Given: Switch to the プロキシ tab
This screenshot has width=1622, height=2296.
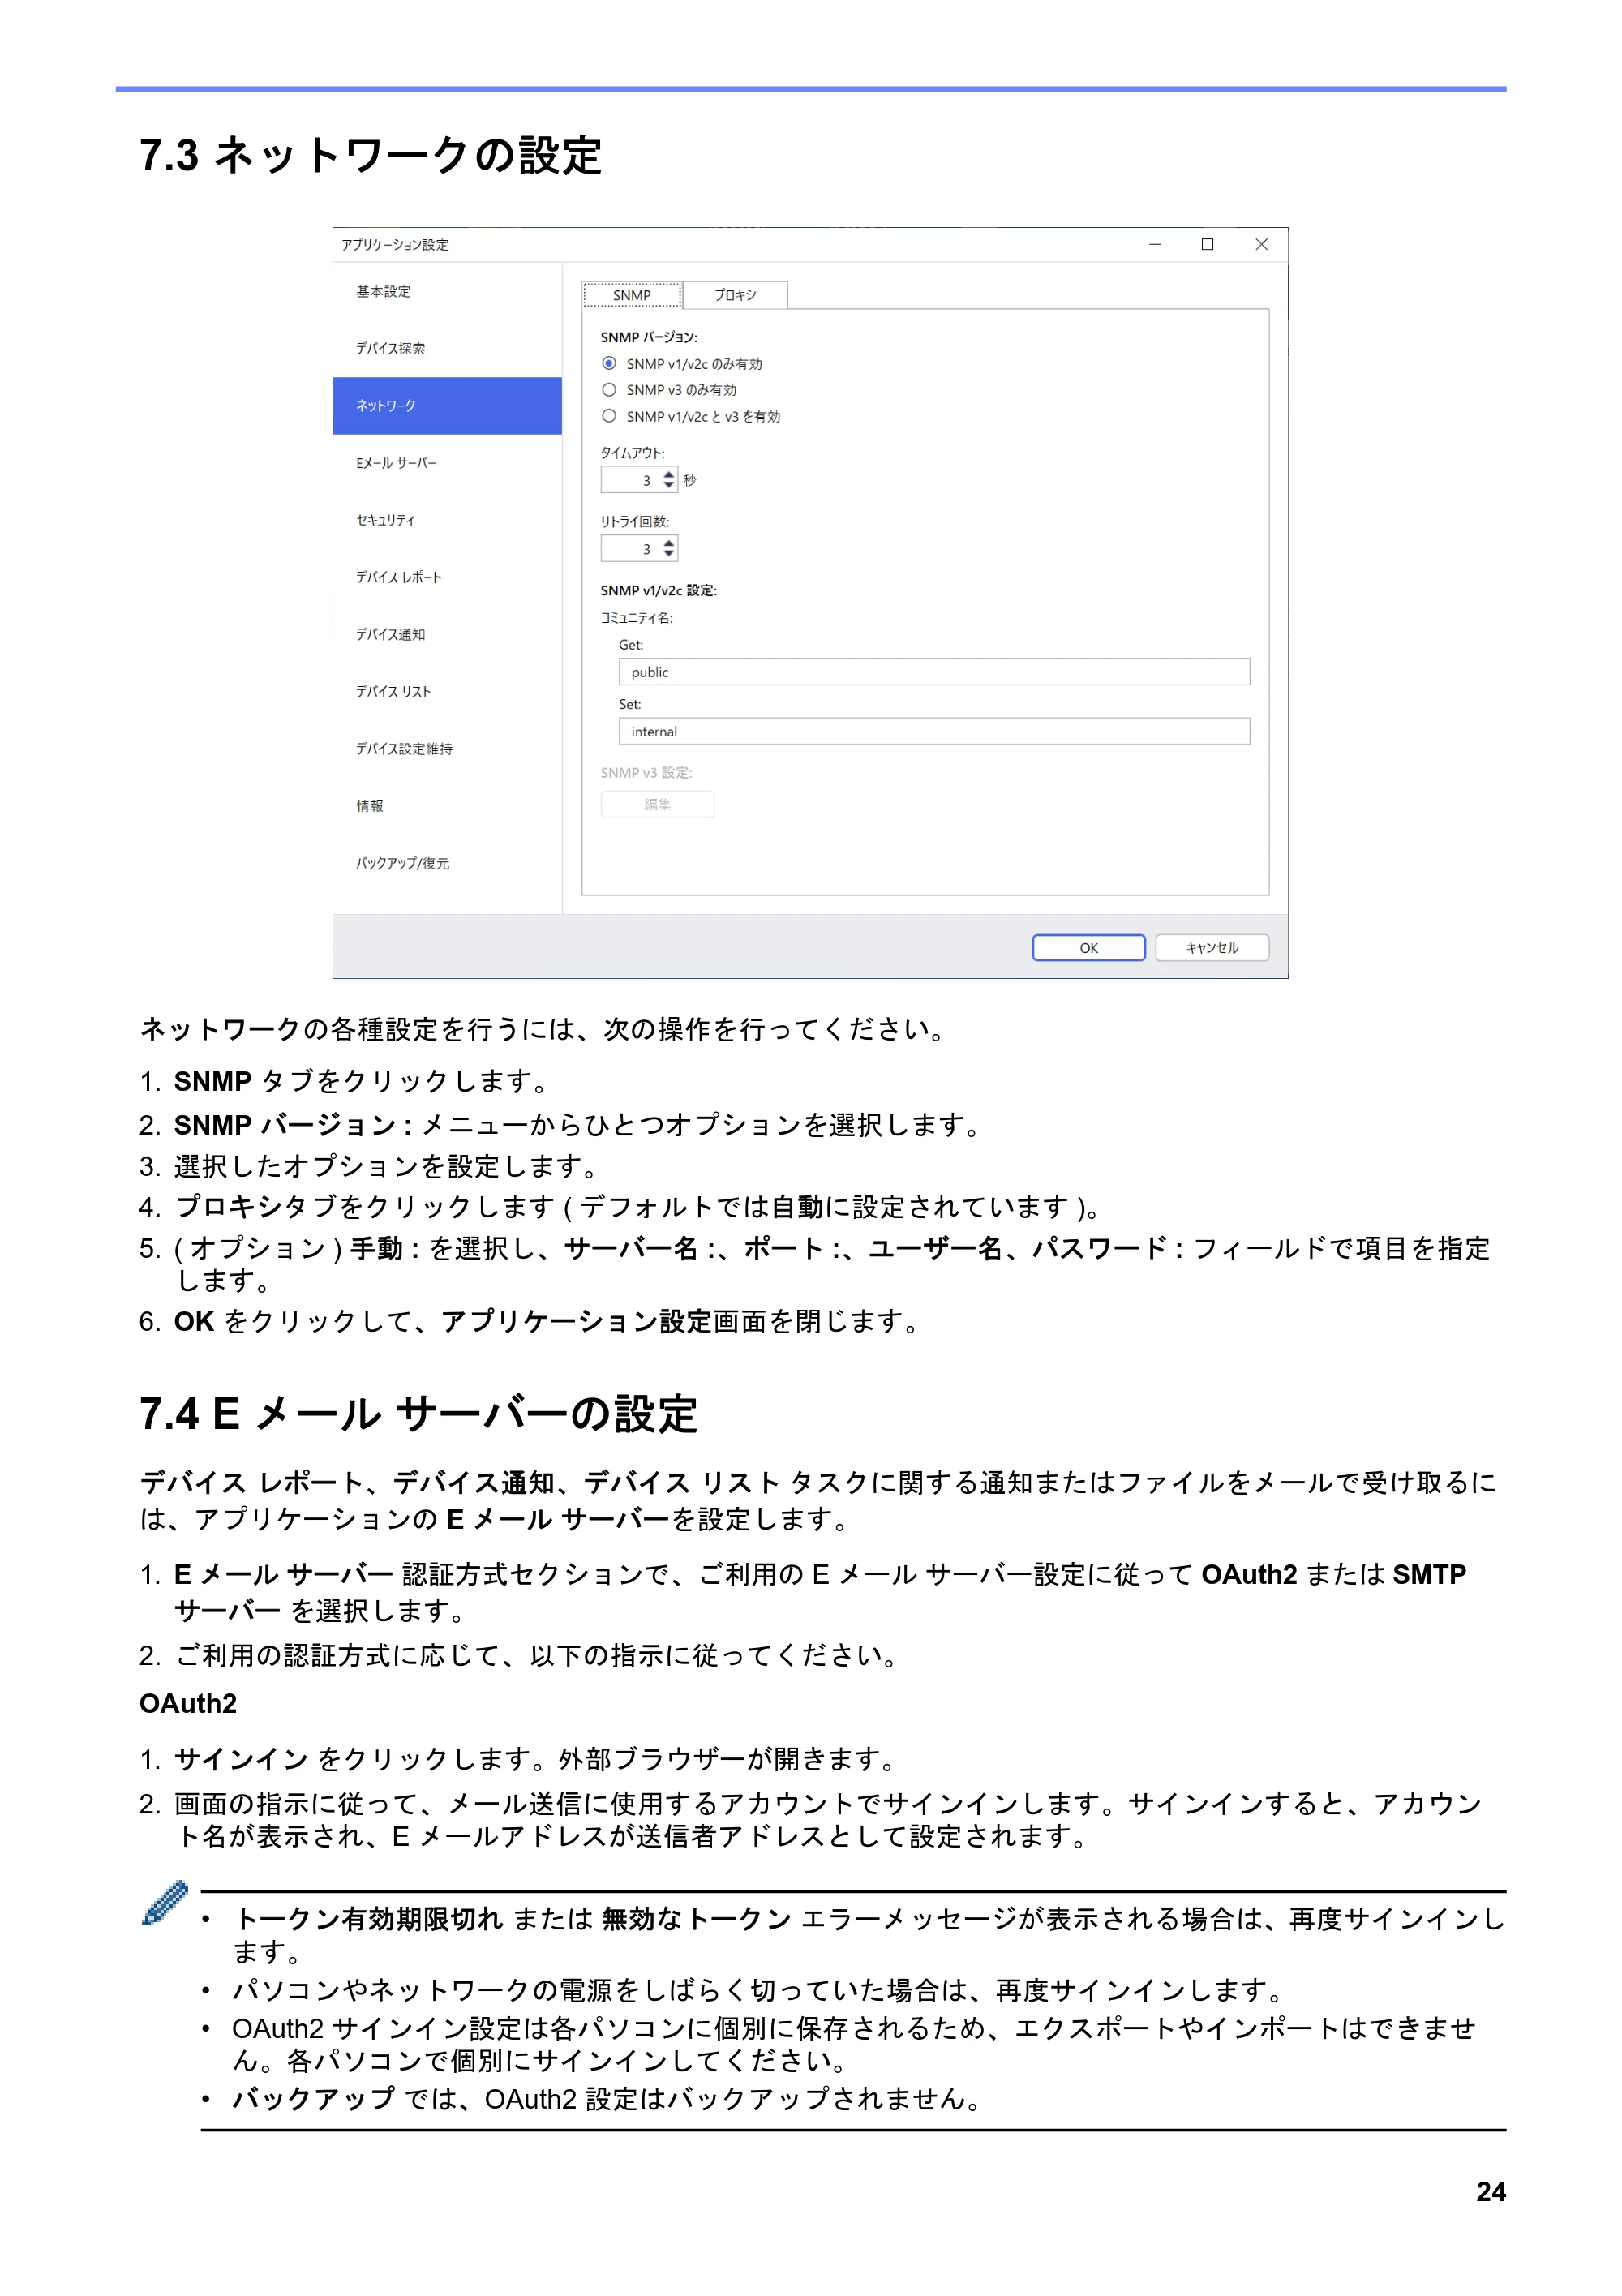Looking at the screenshot, I should pos(735,295).
